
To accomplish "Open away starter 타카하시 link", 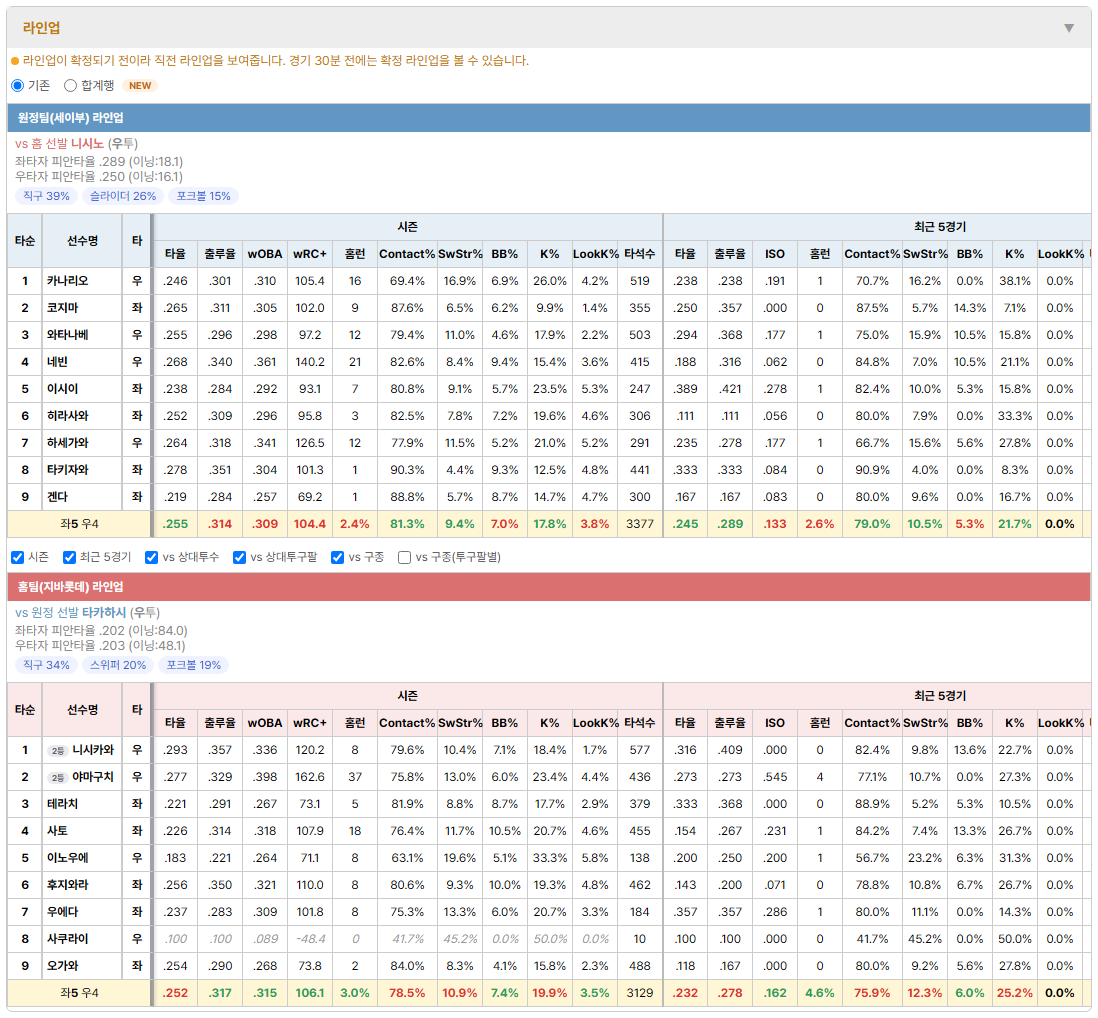I will 104,613.
